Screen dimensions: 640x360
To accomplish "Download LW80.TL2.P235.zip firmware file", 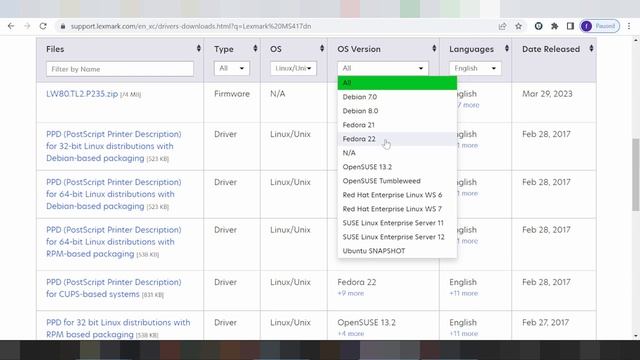I will 82,94.
